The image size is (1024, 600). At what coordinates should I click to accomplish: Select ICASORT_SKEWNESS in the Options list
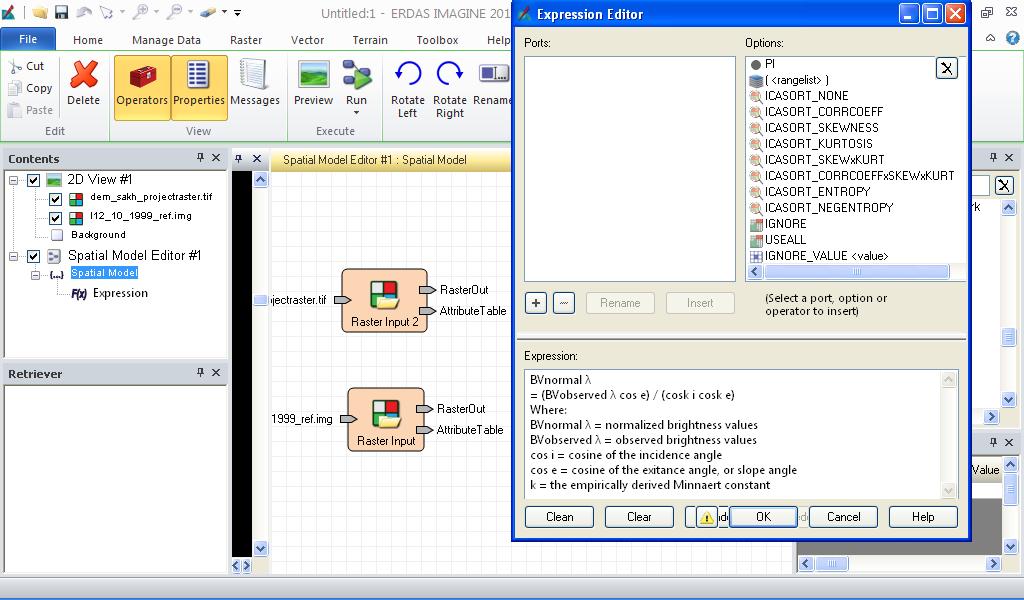[822, 128]
